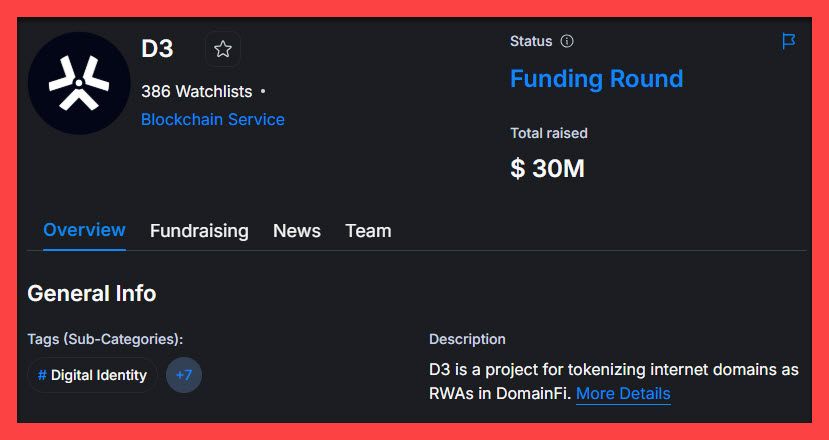829x440 pixels.
Task: Click the Funding Round status text
Action: 597,79
